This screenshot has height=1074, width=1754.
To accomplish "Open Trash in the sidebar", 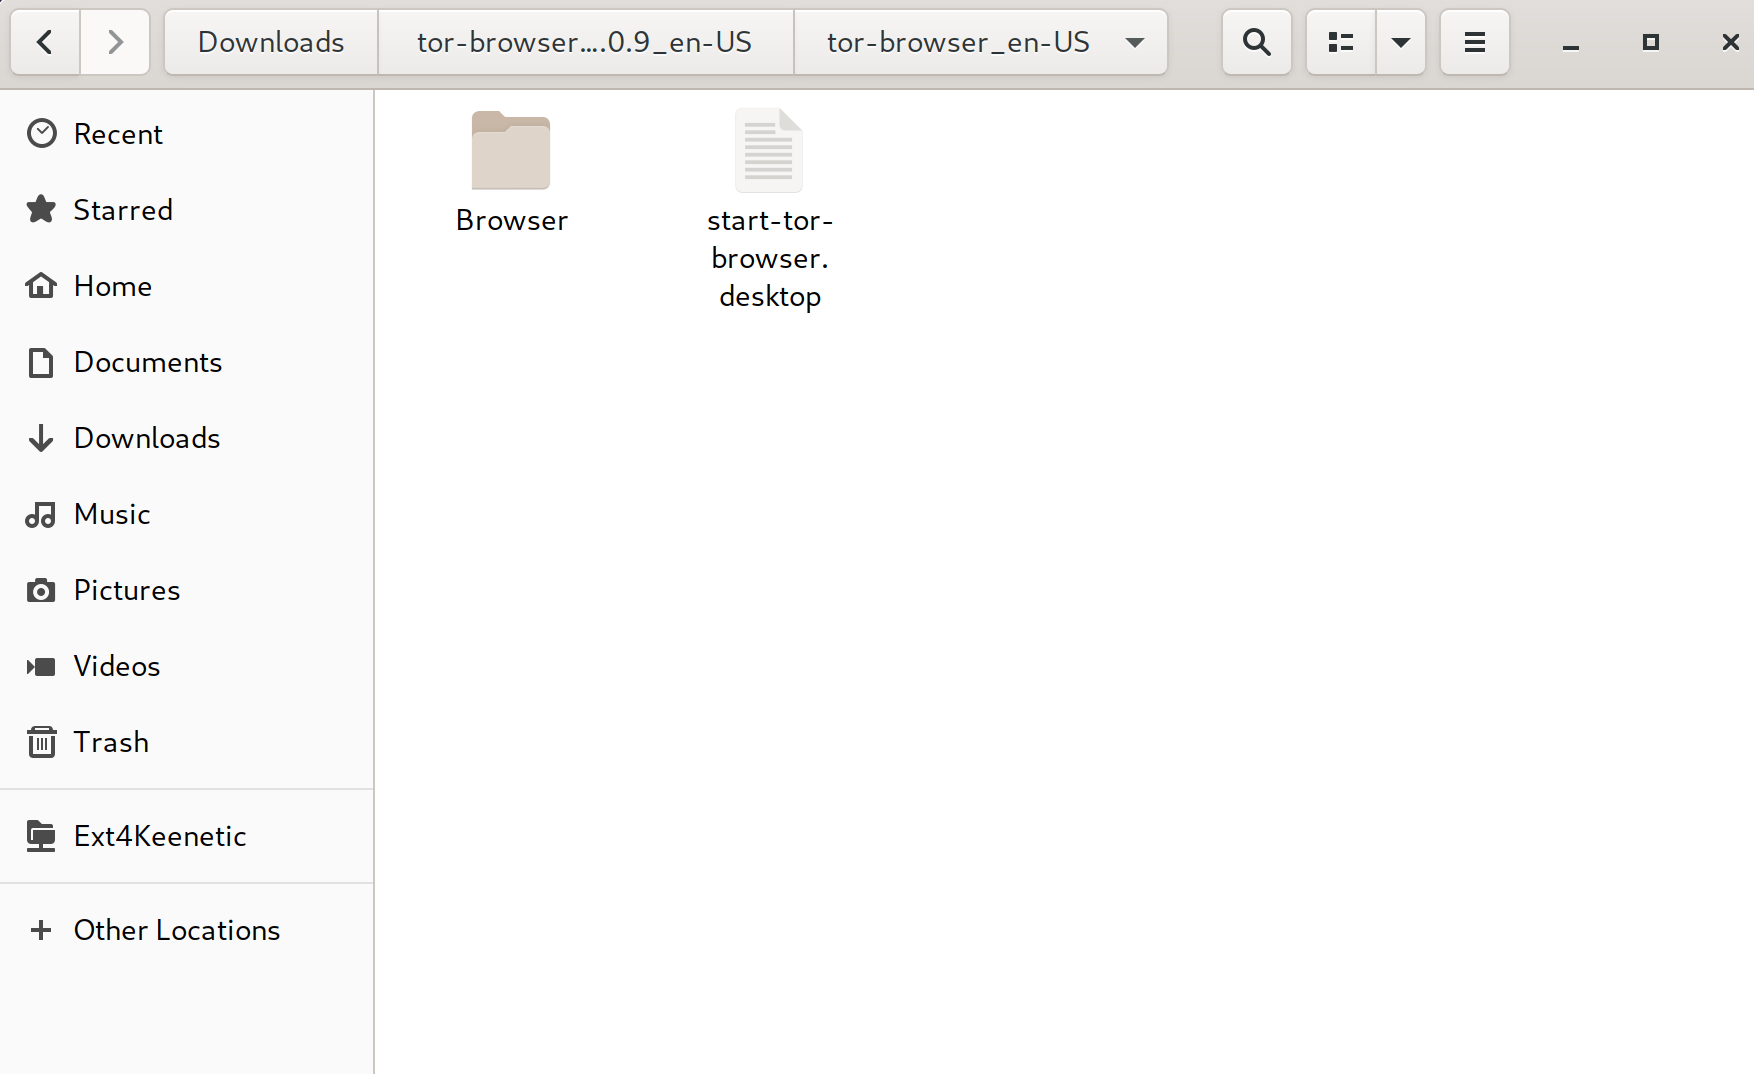I will tap(187, 742).
